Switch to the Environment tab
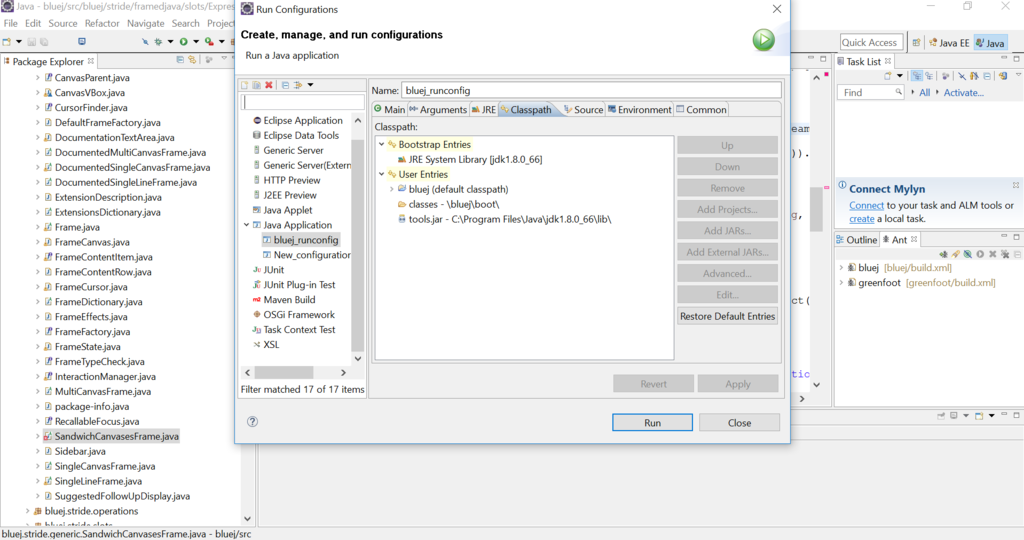Screen dimensions: 1024x540 pos(639,110)
